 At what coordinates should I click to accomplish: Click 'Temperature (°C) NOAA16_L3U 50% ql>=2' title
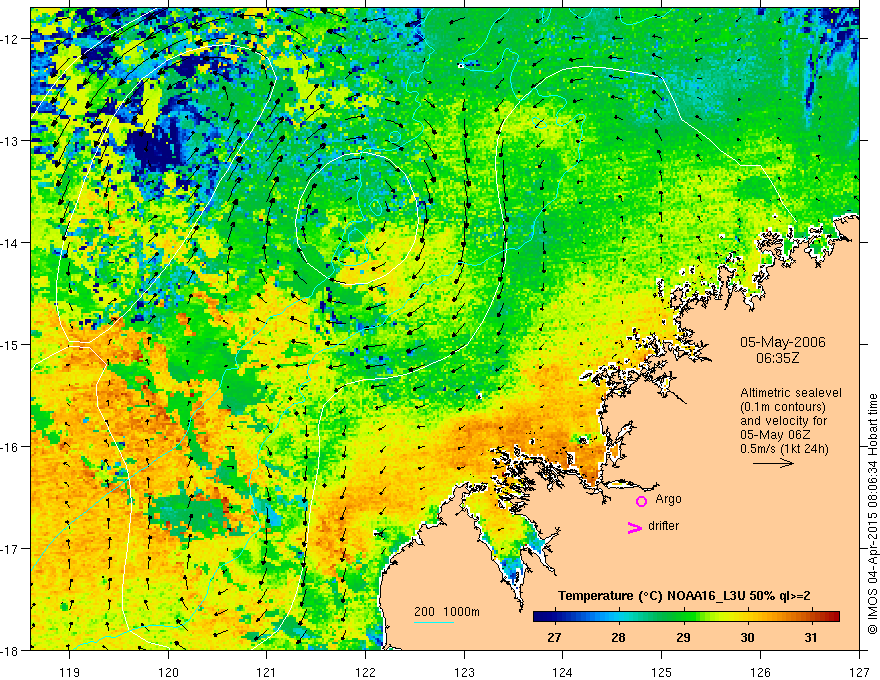click(x=684, y=596)
